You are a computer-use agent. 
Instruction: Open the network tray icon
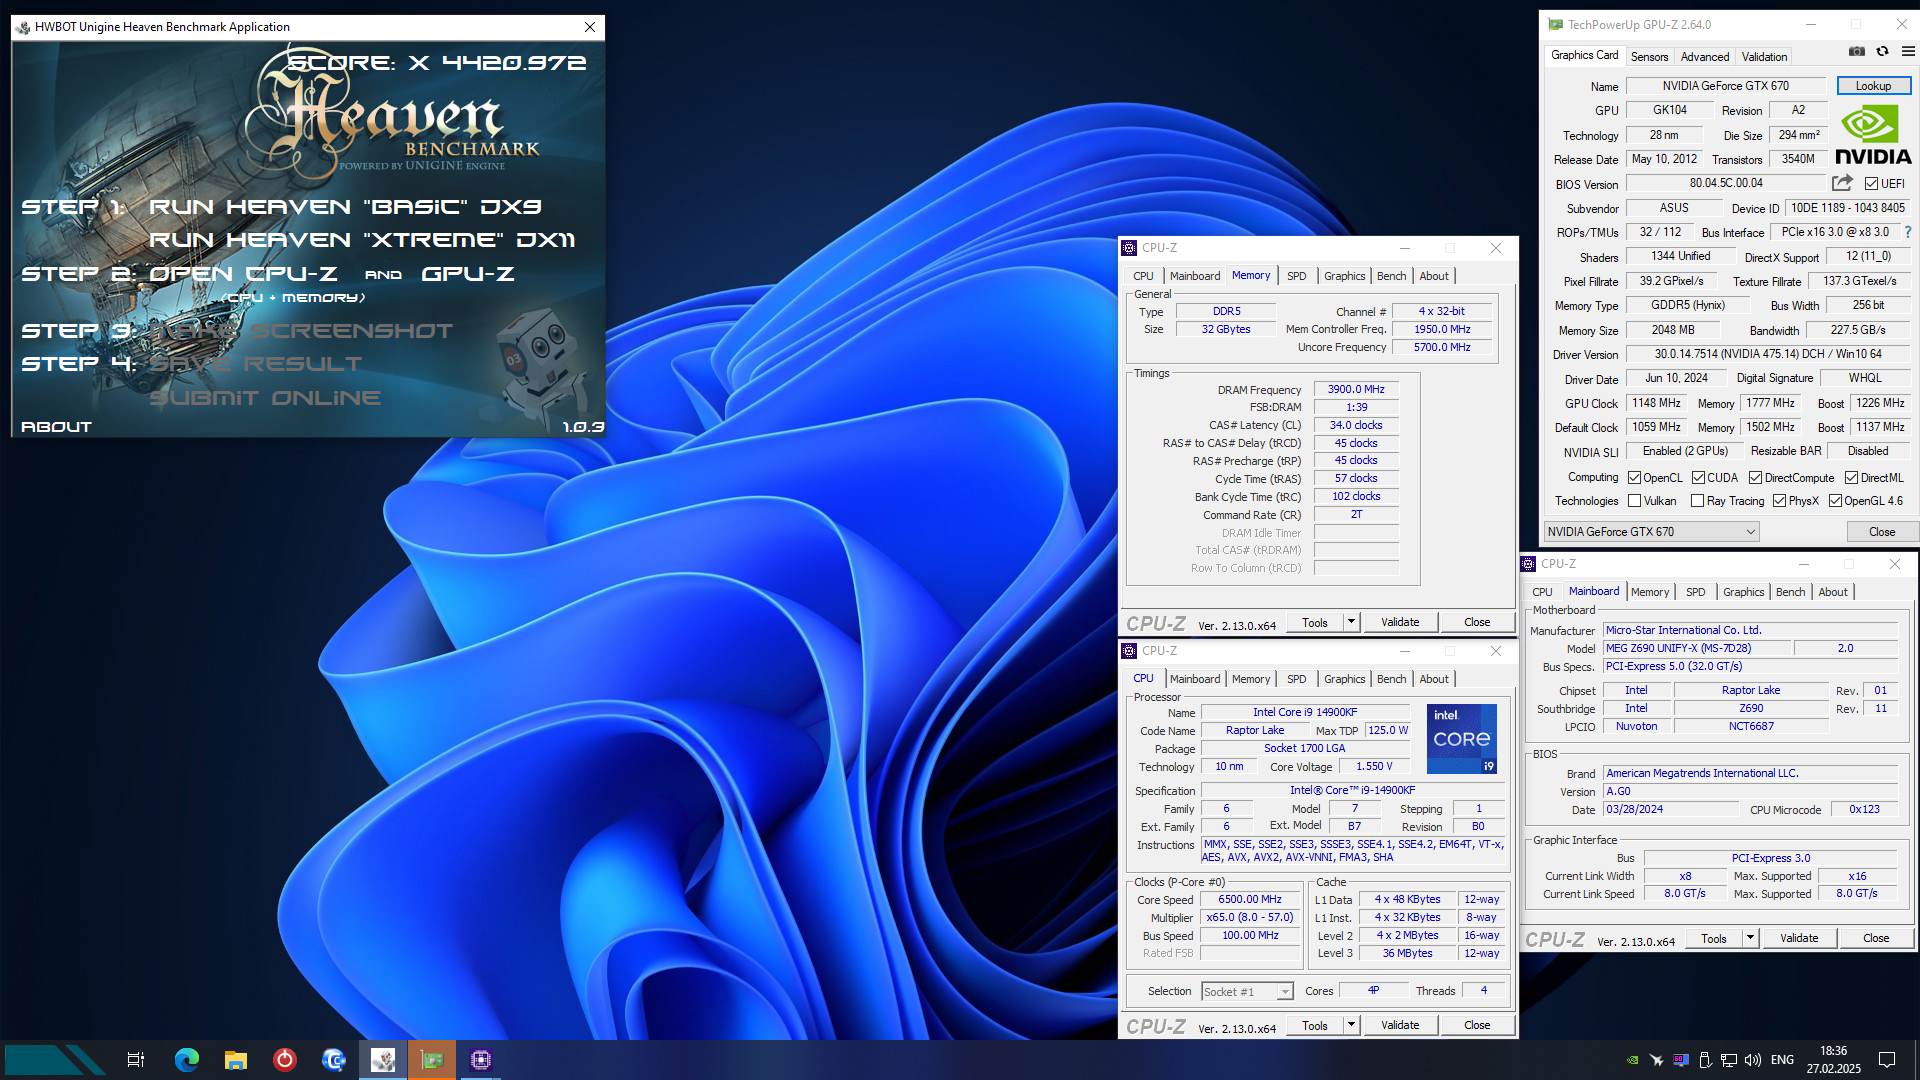coord(1729,1060)
